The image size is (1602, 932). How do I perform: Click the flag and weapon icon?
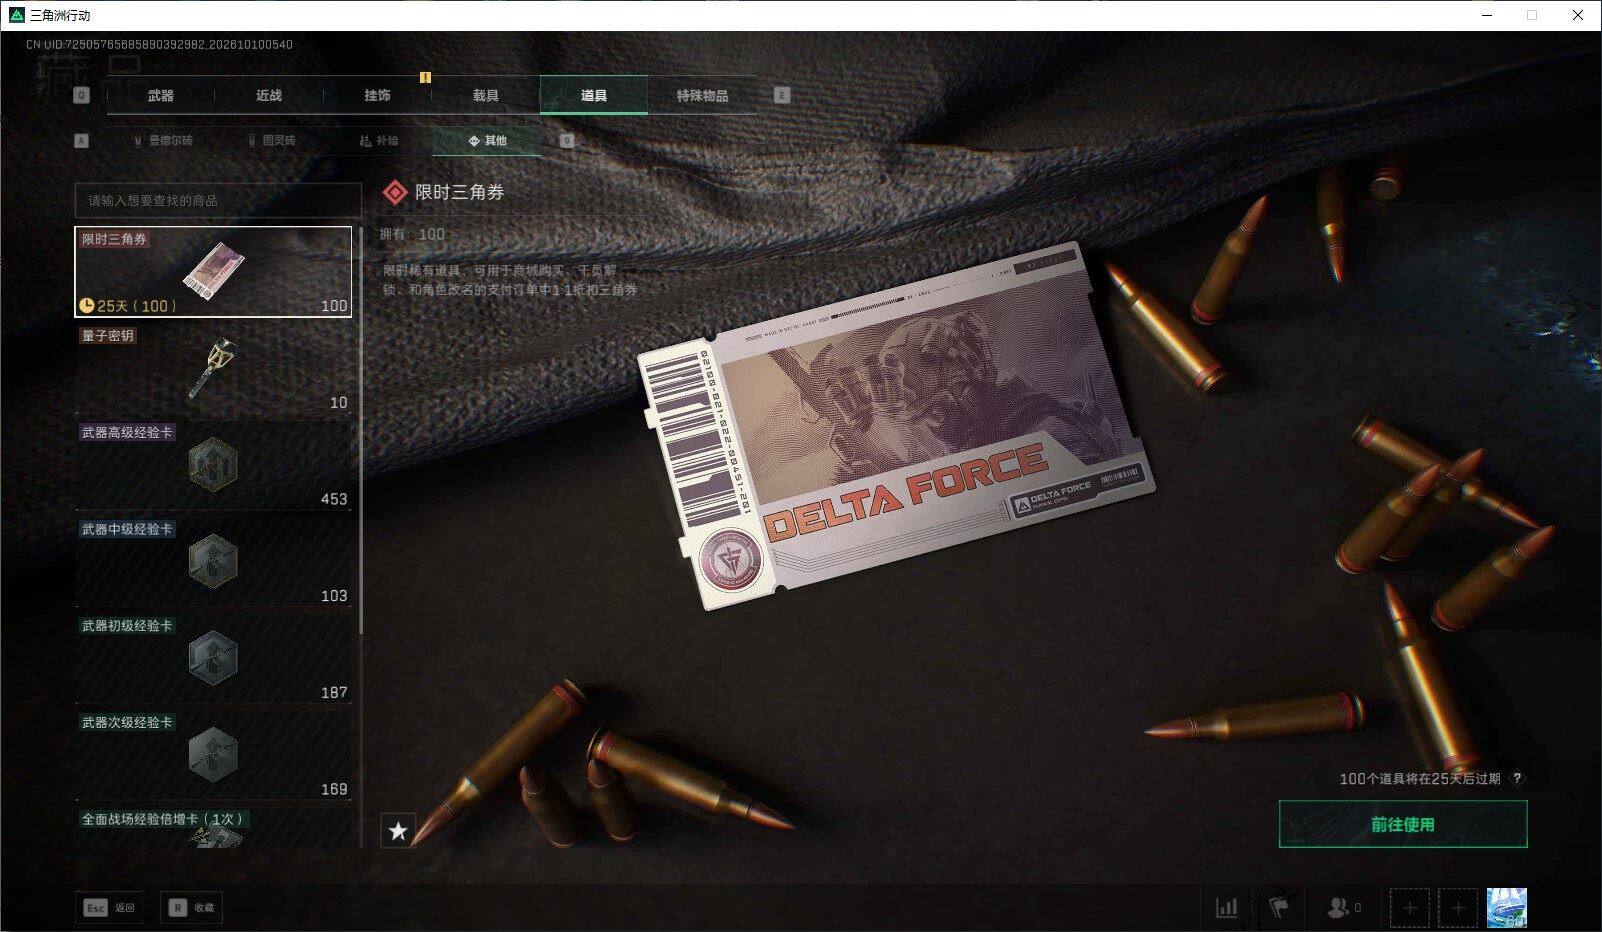coord(1279,907)
